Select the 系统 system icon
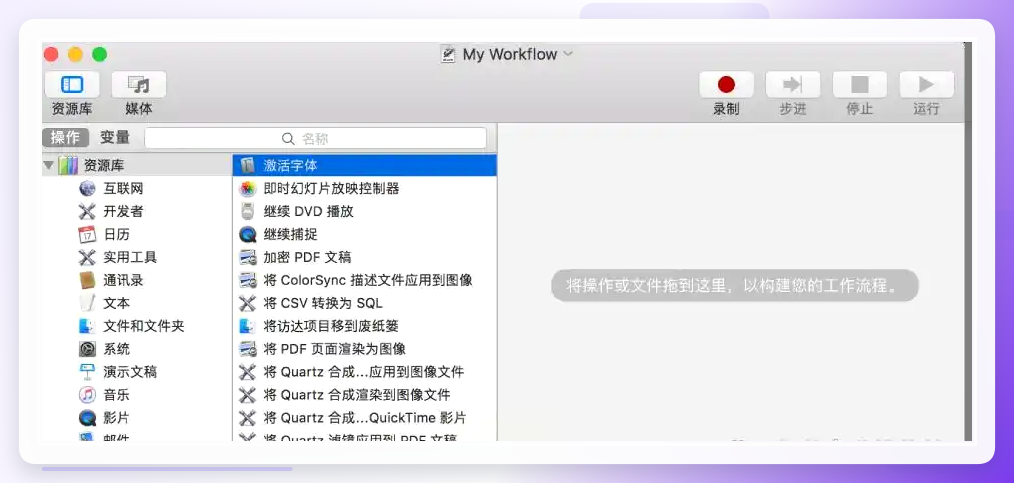Image resolution: width=1014 pixels, height=483 pixels. point(87,349)
